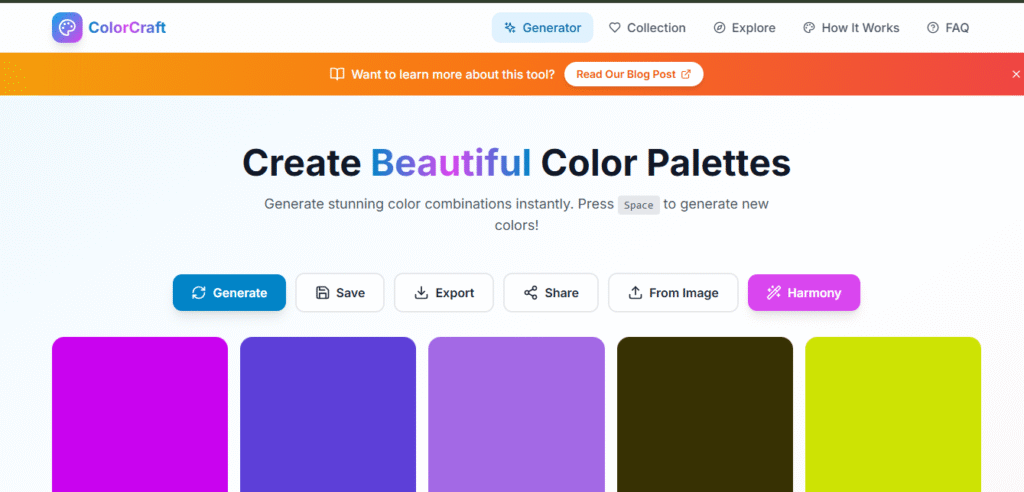Click the floppy disk icon on Save

(322, 293)
